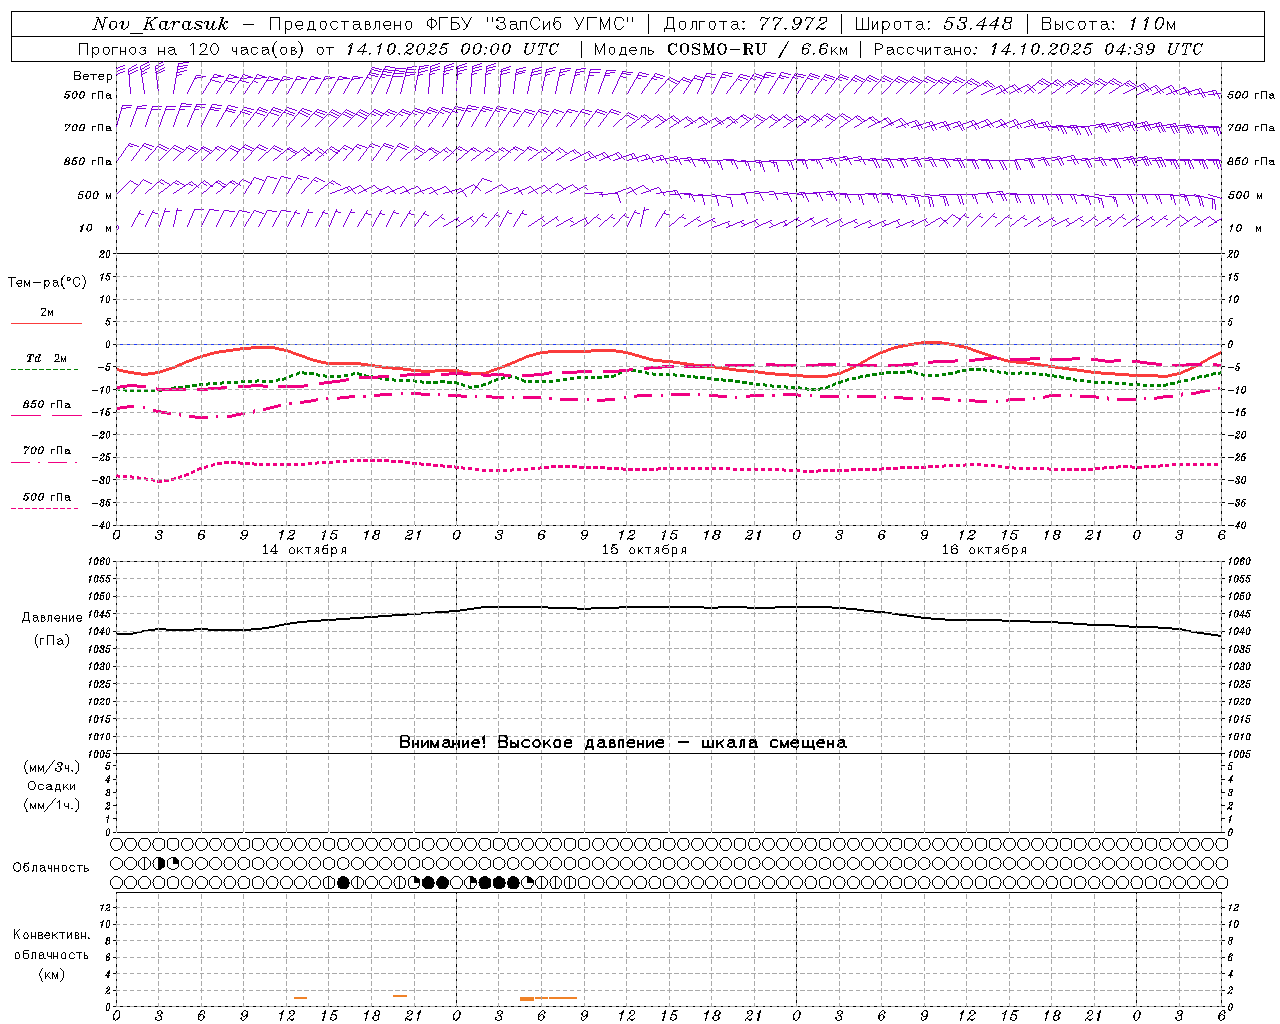The height and width of the screenshot is (1024, 1280).
Task: Click the '14 октября' date label
Action: 305,550
